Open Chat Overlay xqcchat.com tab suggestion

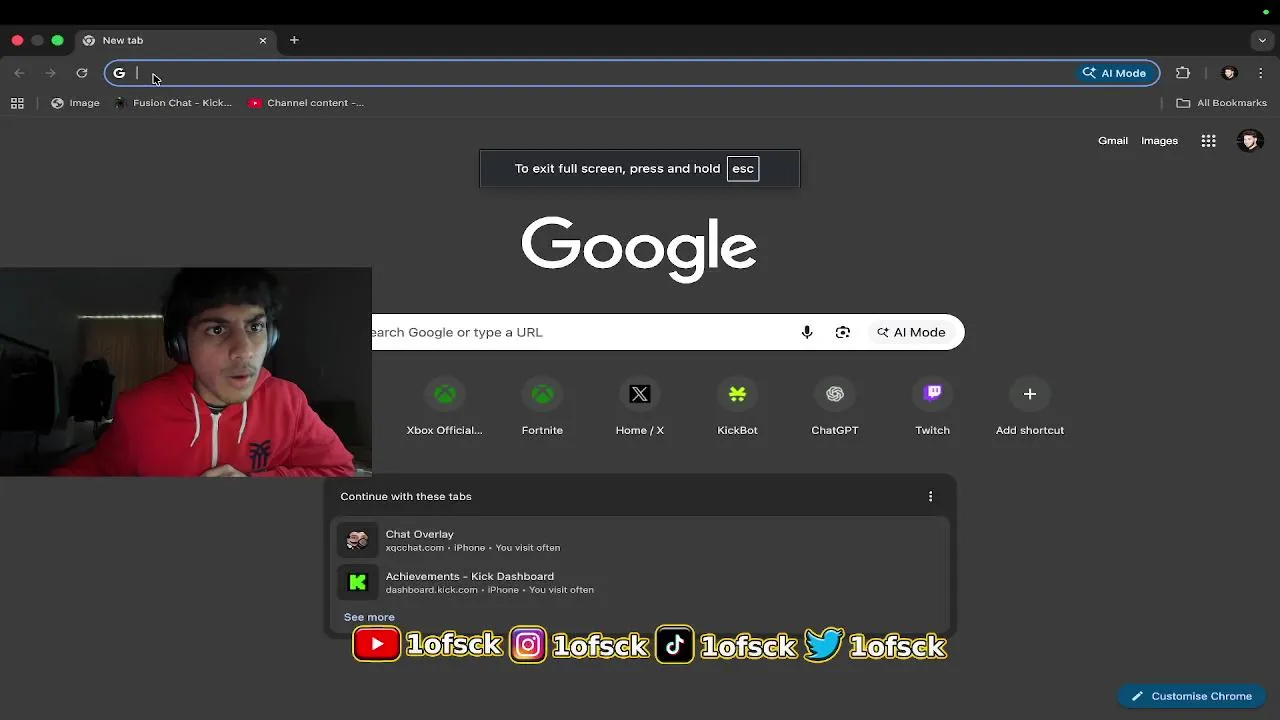640,540
